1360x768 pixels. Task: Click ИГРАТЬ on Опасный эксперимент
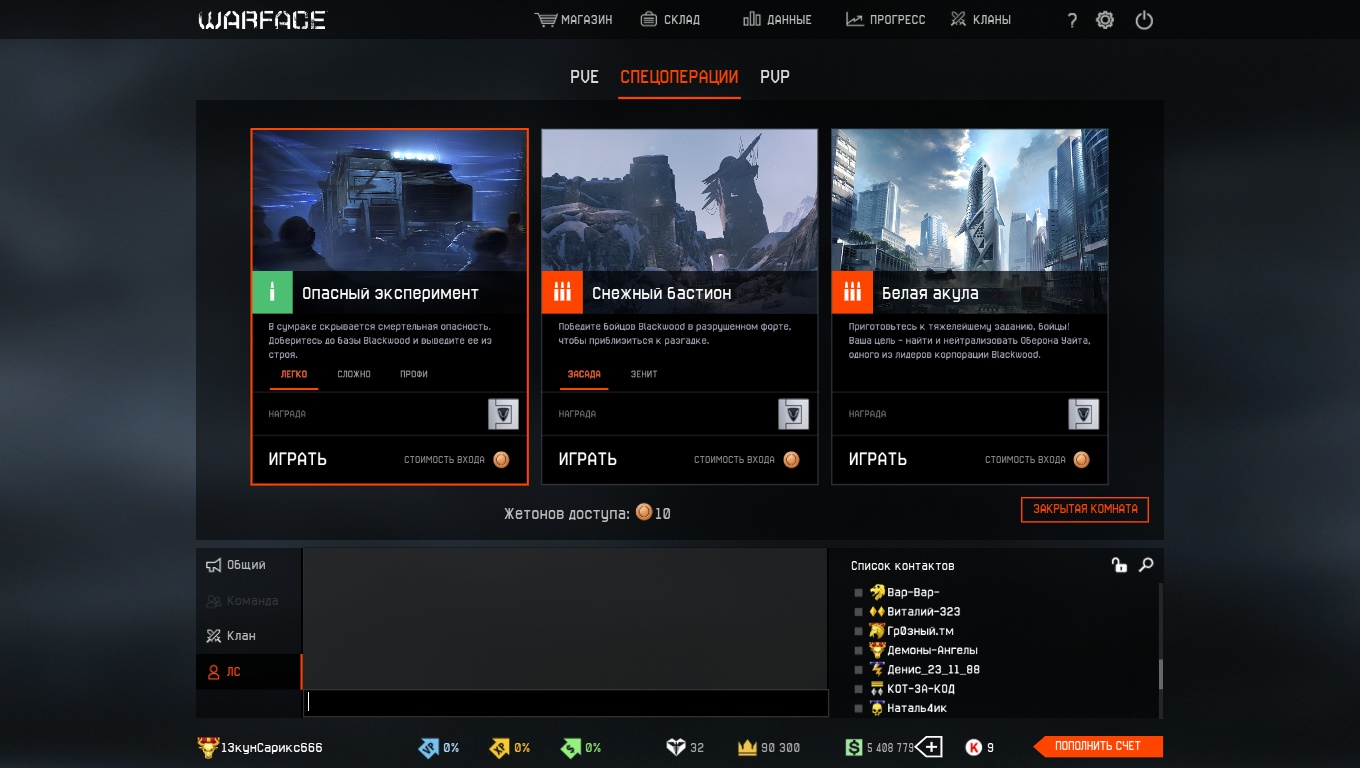coord(298,460)
